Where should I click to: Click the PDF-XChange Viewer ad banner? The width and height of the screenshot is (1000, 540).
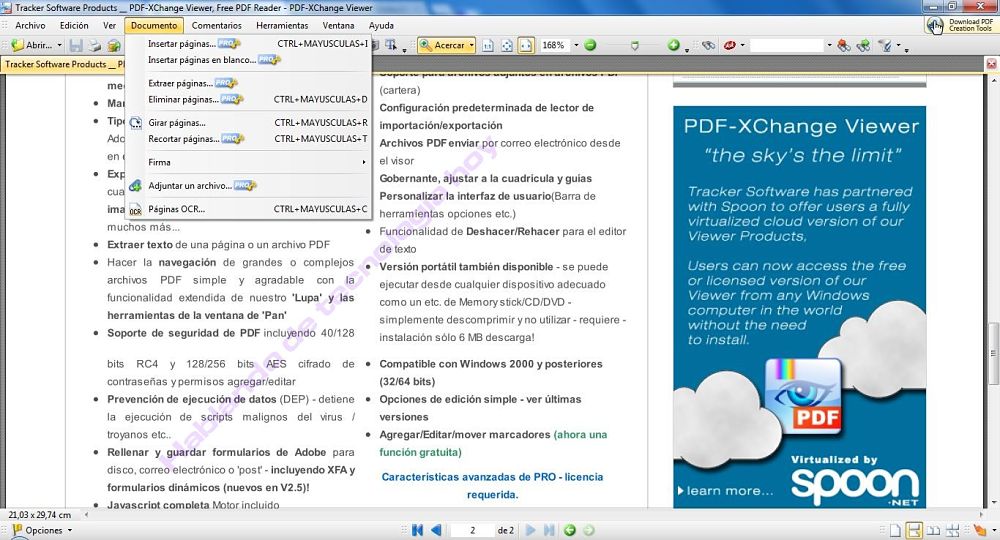(800, 307)
